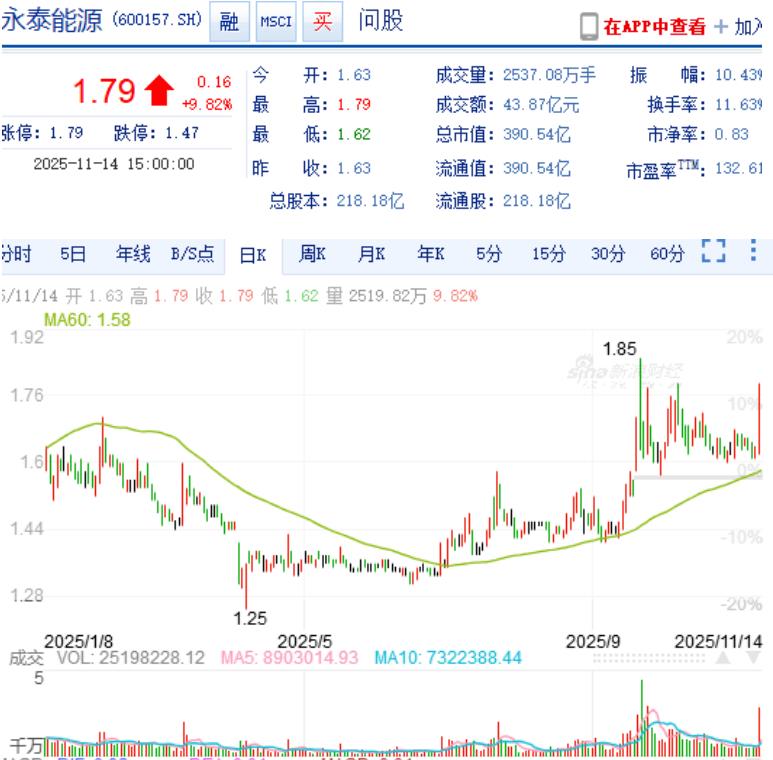
Task: Click the down triangle indicator arrow
Action: pyautogui.click(x=753, y=657)
